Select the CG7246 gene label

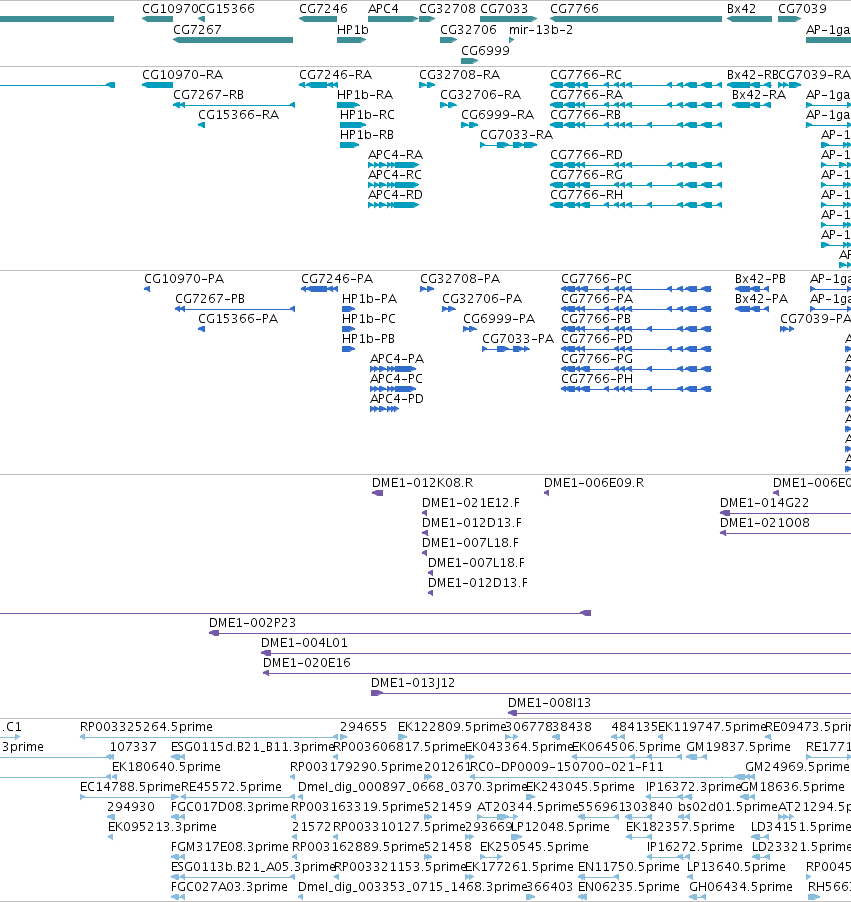(x=323, y=9)
